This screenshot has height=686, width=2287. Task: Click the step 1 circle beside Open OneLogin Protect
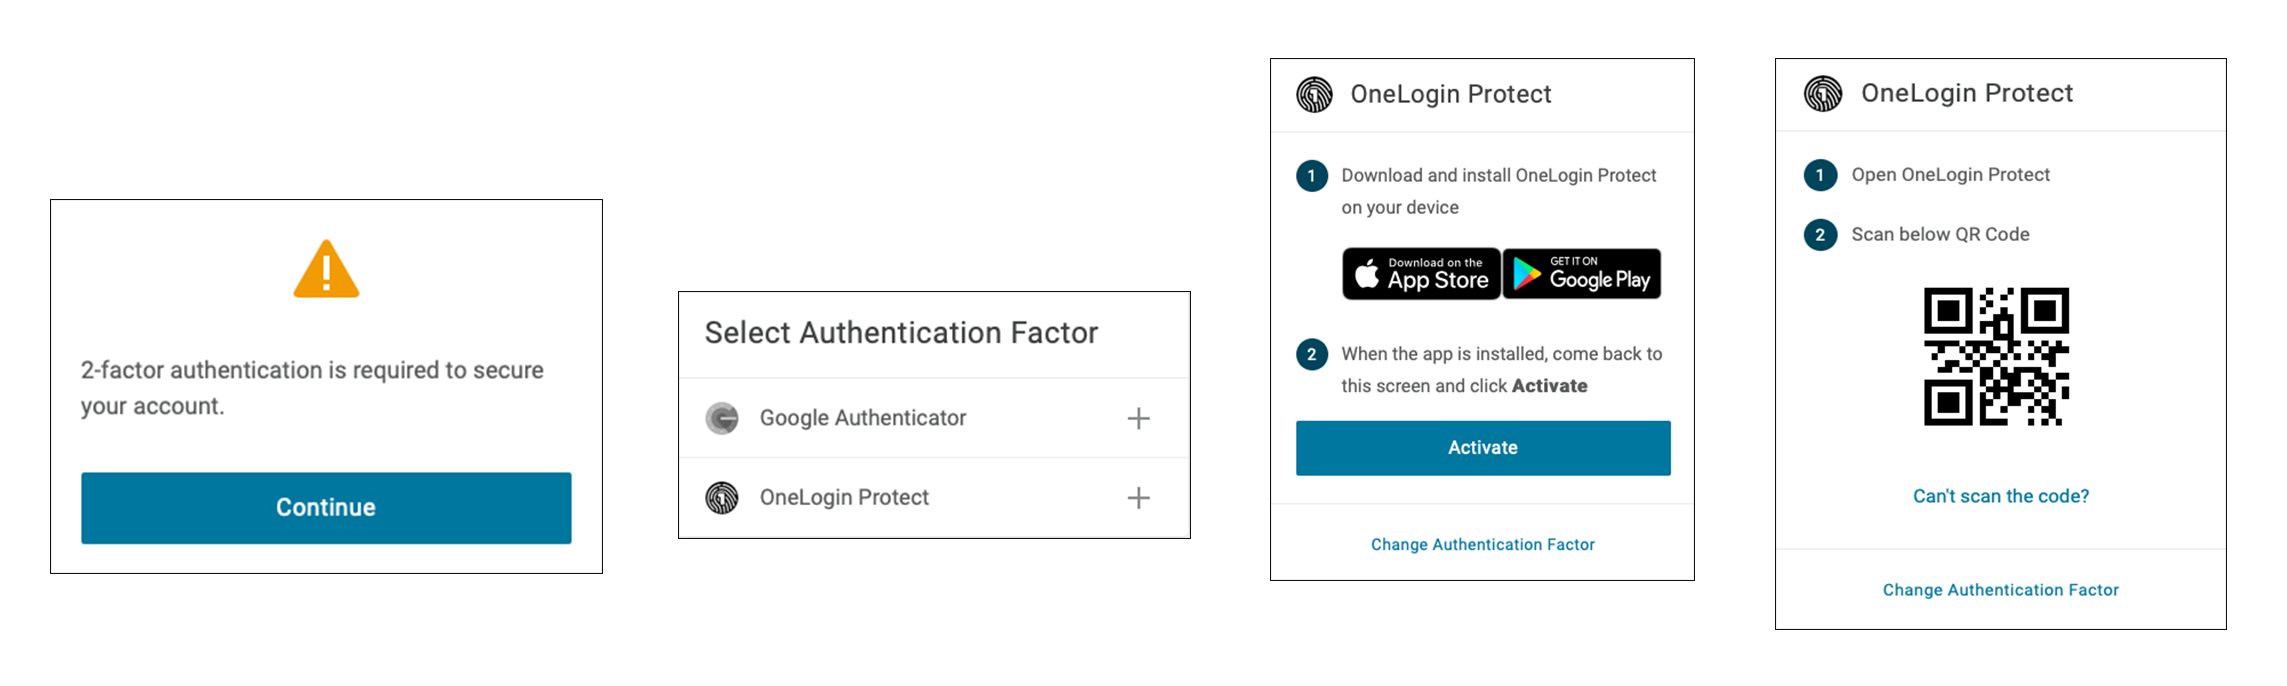(x=1820, y=175)
